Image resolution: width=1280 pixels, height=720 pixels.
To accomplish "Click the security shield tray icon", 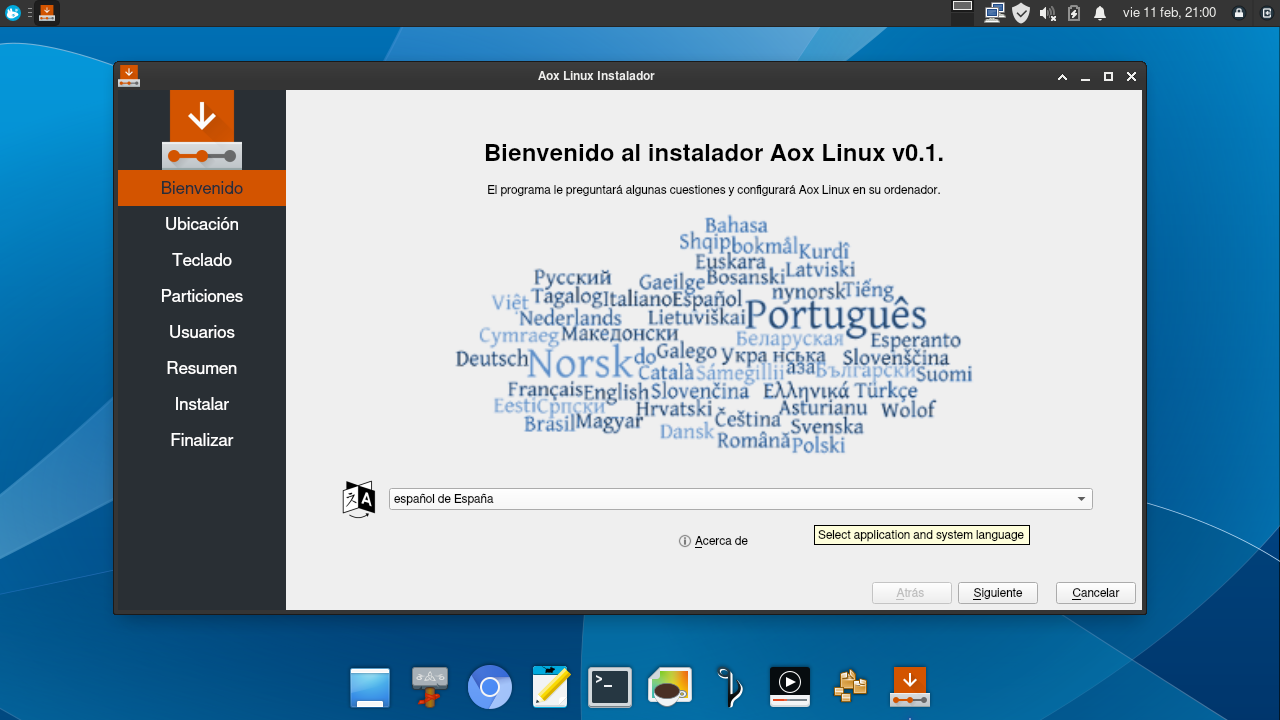I will pyautogui.click(x=1021, y=13).
